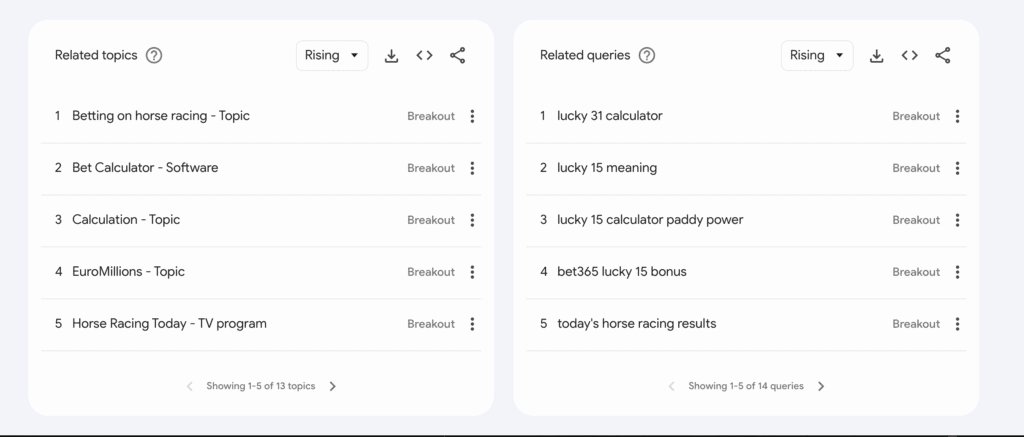
Task: Open more options for Betting on horse racing
Action: point(472,116)
